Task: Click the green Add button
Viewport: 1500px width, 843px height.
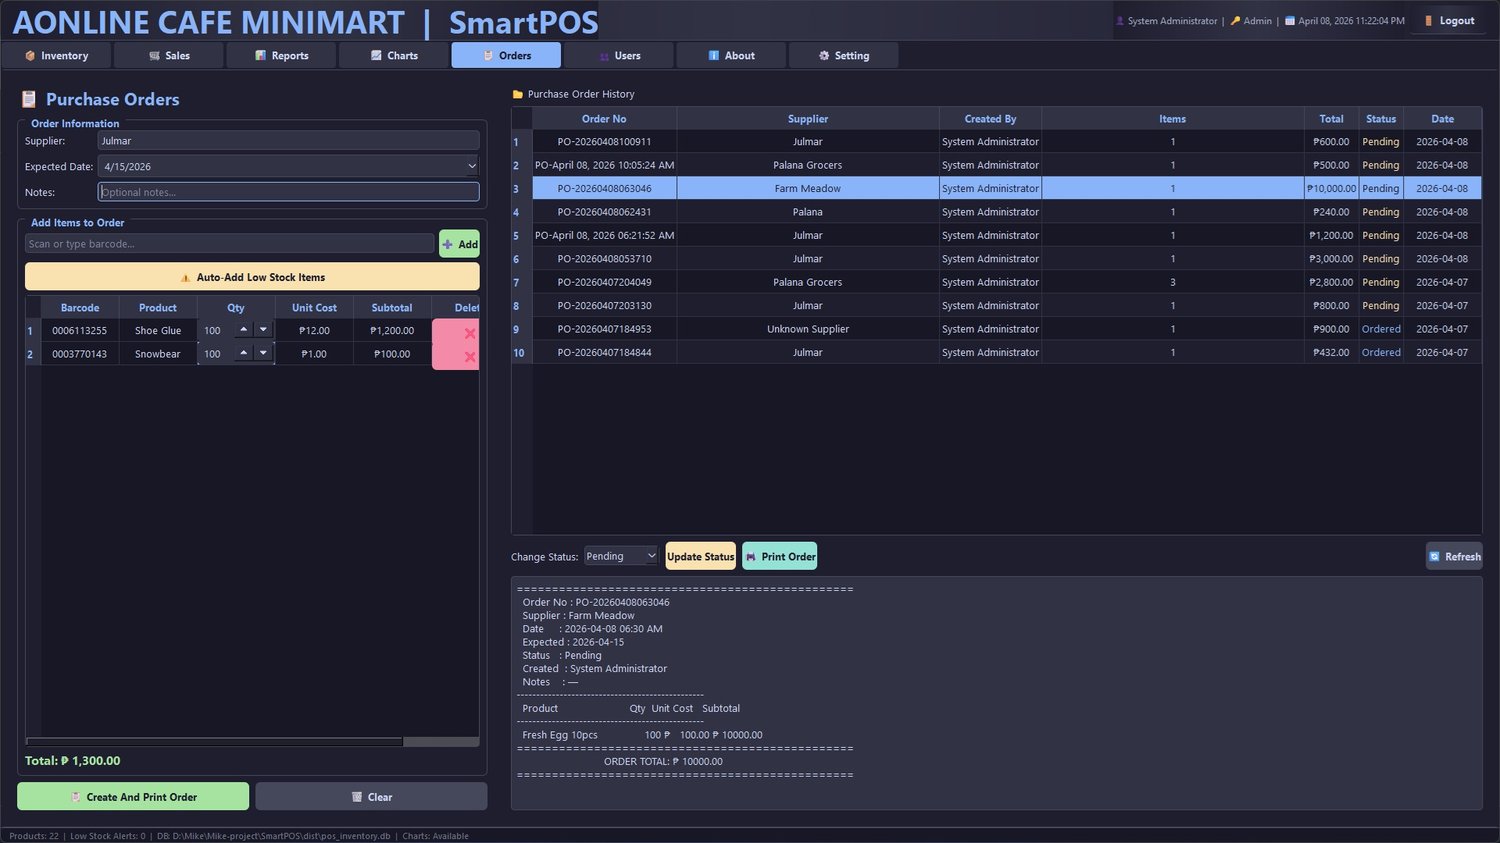Action: click(x=459, y=244)
